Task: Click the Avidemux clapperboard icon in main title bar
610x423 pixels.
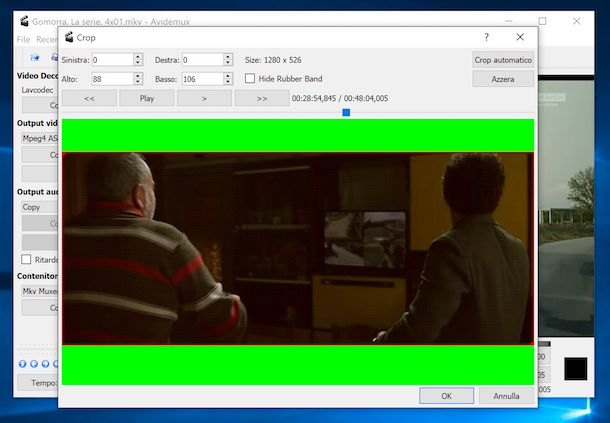Action: pyautogui.click(x=24, y=21)
